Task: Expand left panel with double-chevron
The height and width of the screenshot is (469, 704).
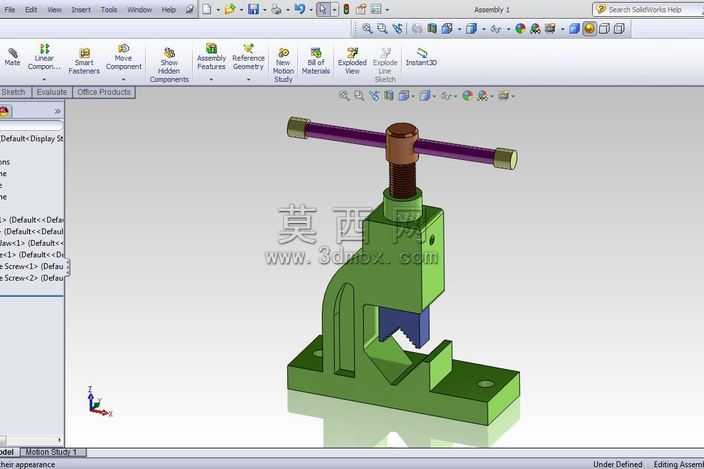Action: [57, 111]
